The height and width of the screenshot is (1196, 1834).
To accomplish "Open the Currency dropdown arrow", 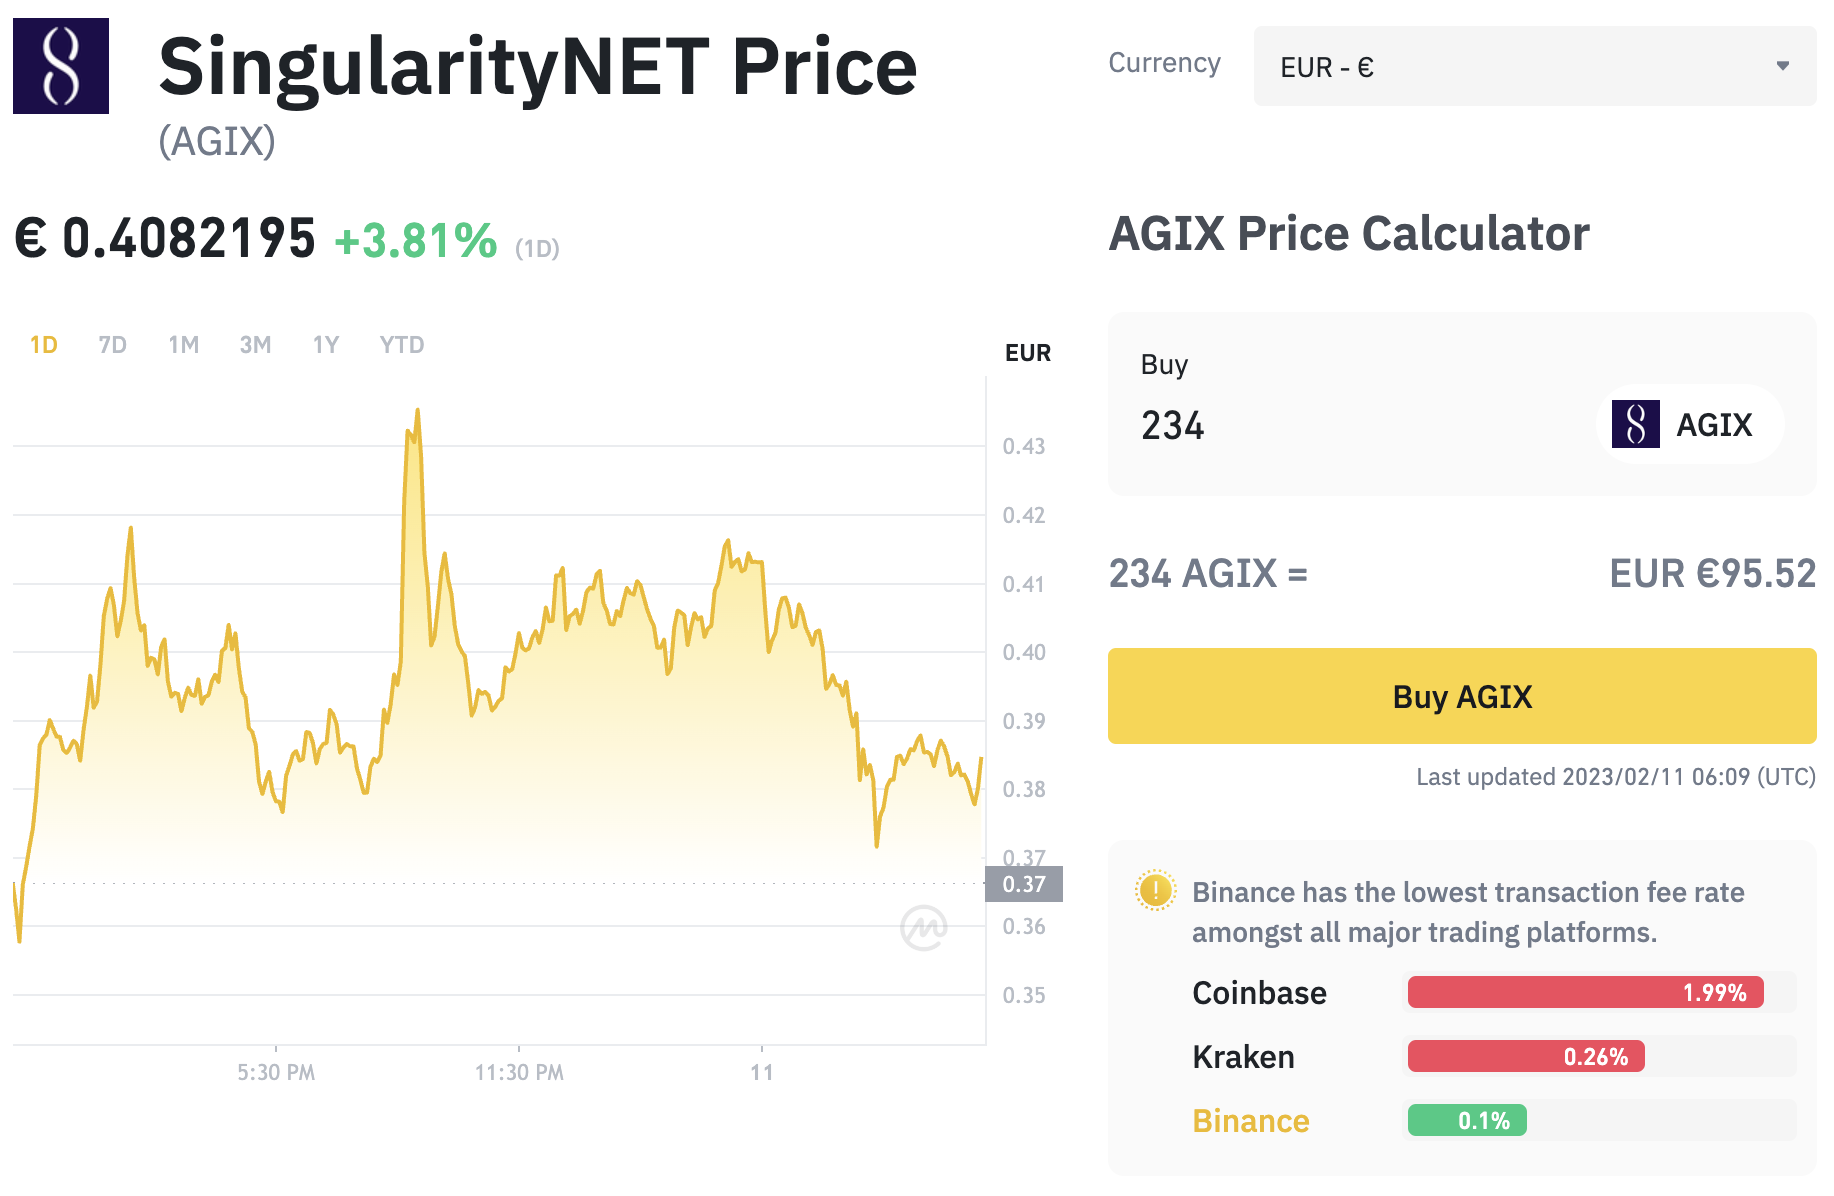I will [x=1782, y=66].
